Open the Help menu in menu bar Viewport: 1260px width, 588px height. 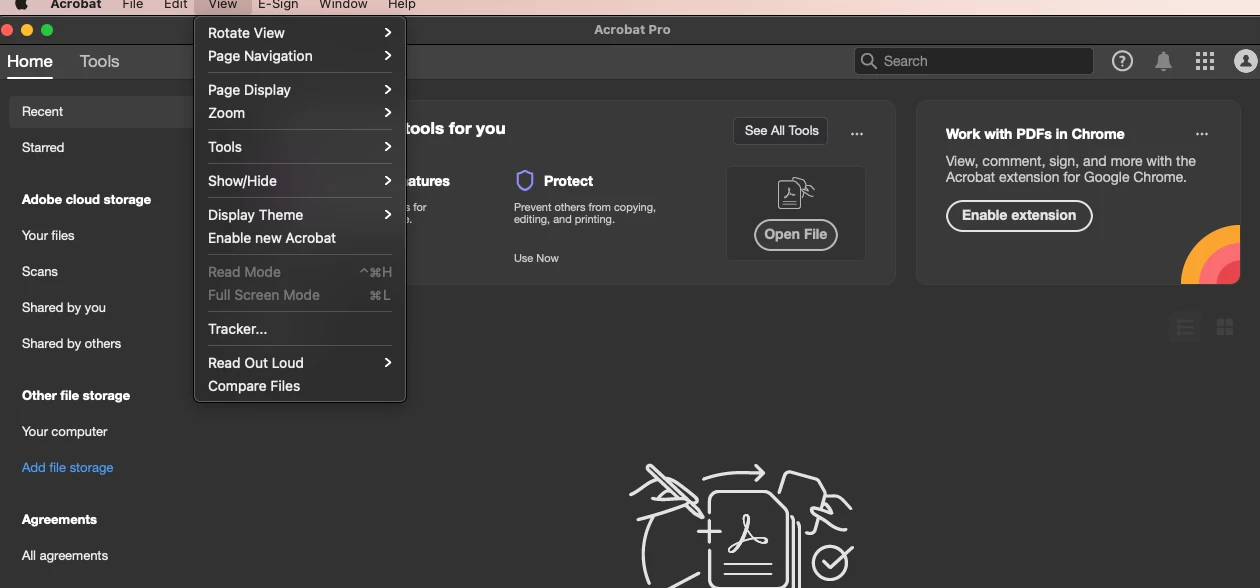[x=401, y=5]
